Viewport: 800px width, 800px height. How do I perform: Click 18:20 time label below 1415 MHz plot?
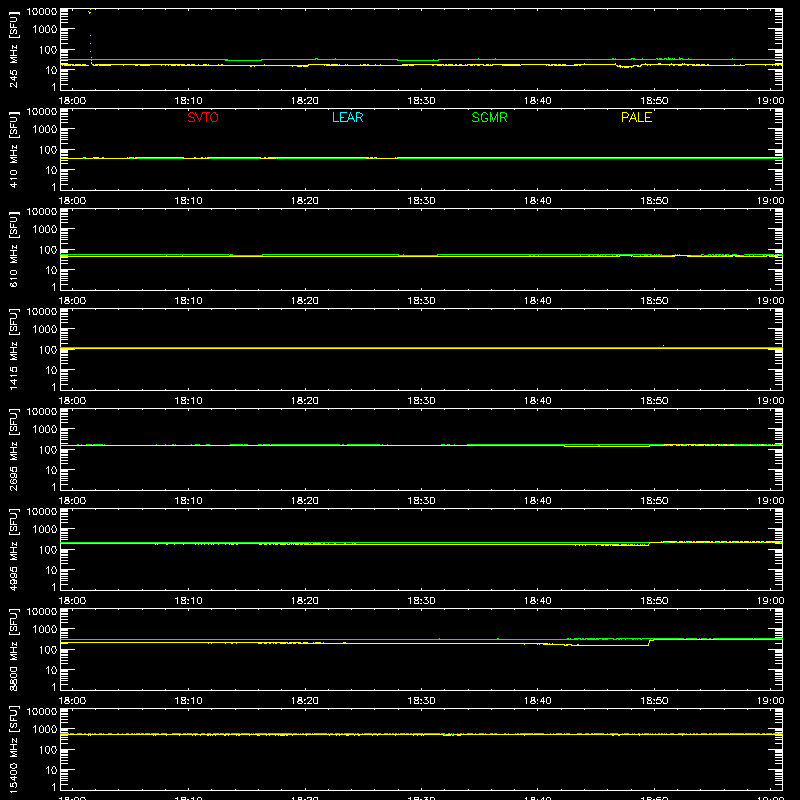pos(305,401)
